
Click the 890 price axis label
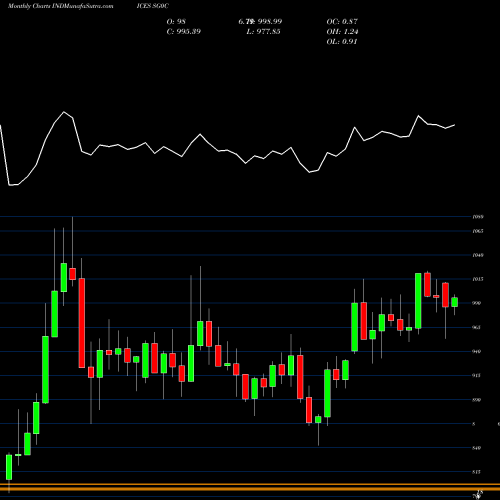click(477, 400)
